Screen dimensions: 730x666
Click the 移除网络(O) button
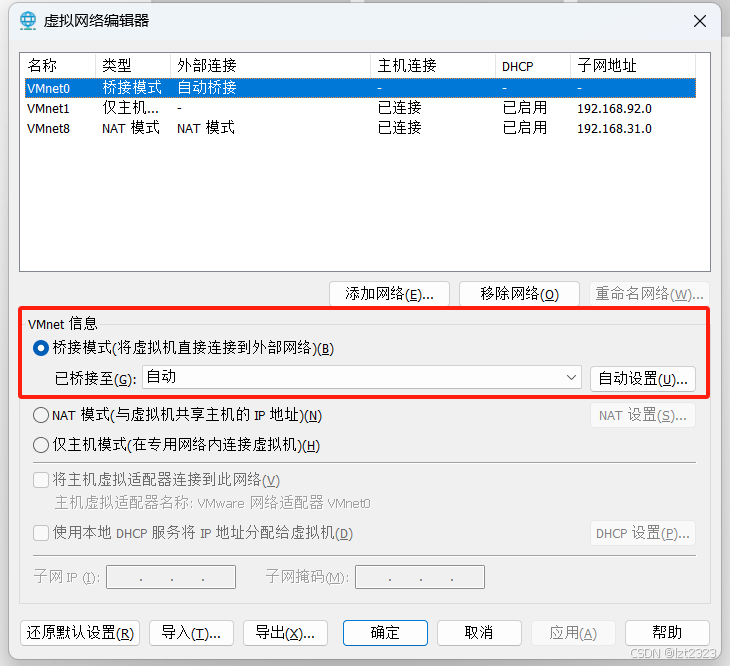519,294
